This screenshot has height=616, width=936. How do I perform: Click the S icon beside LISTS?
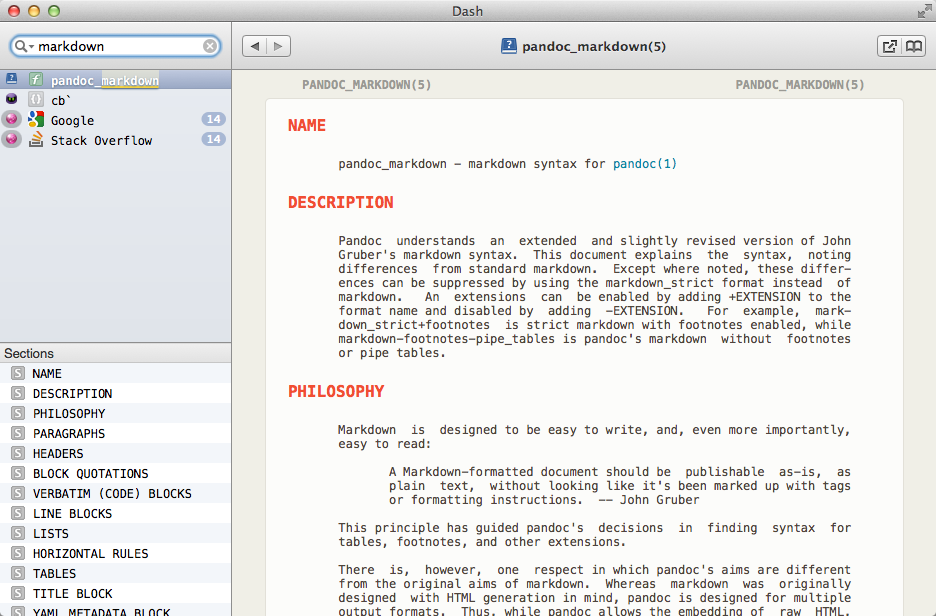(x=18, y=533)
